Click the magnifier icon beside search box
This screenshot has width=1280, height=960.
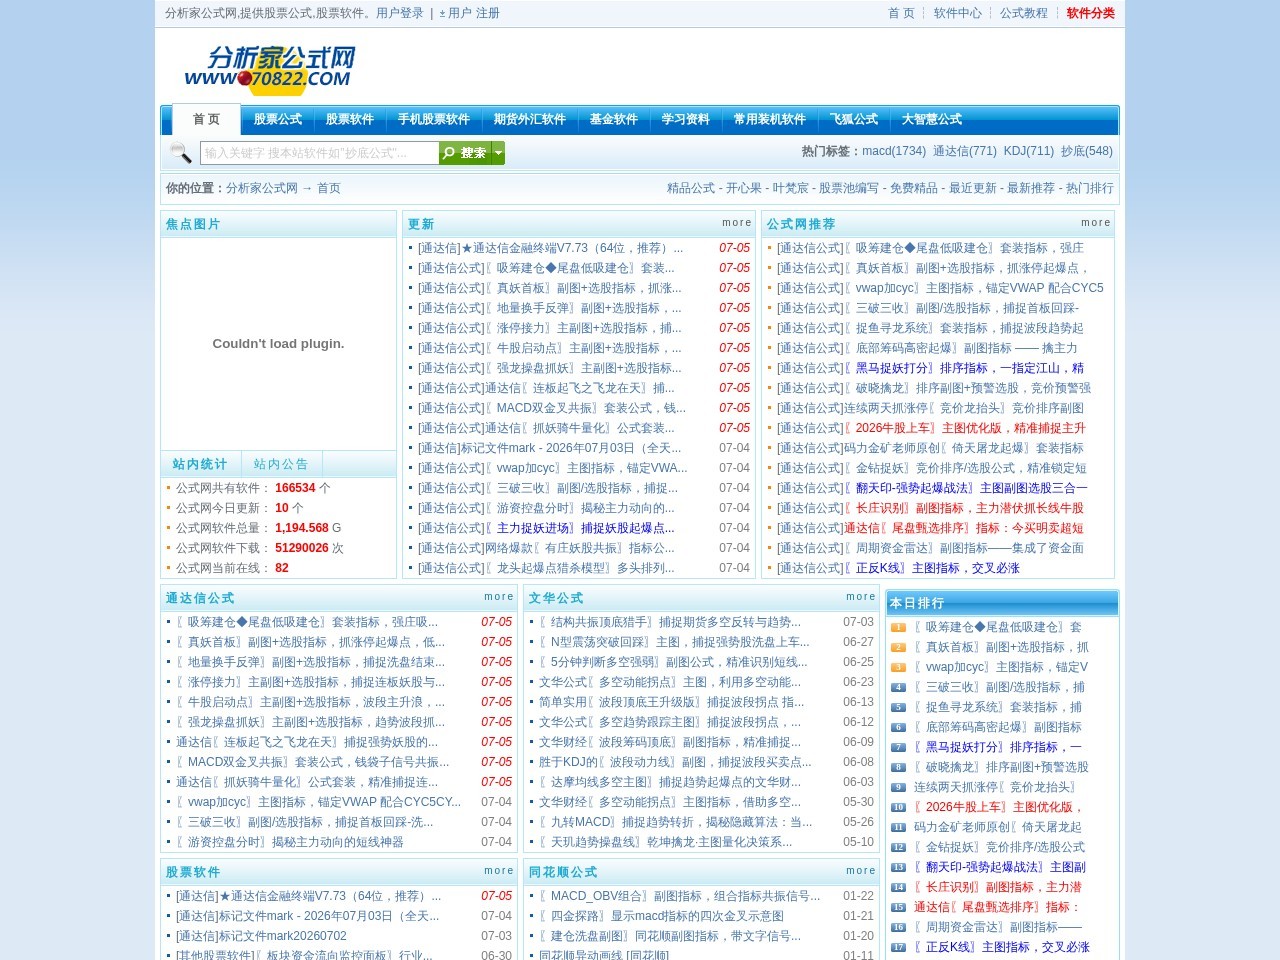click(x=180, y=152)
